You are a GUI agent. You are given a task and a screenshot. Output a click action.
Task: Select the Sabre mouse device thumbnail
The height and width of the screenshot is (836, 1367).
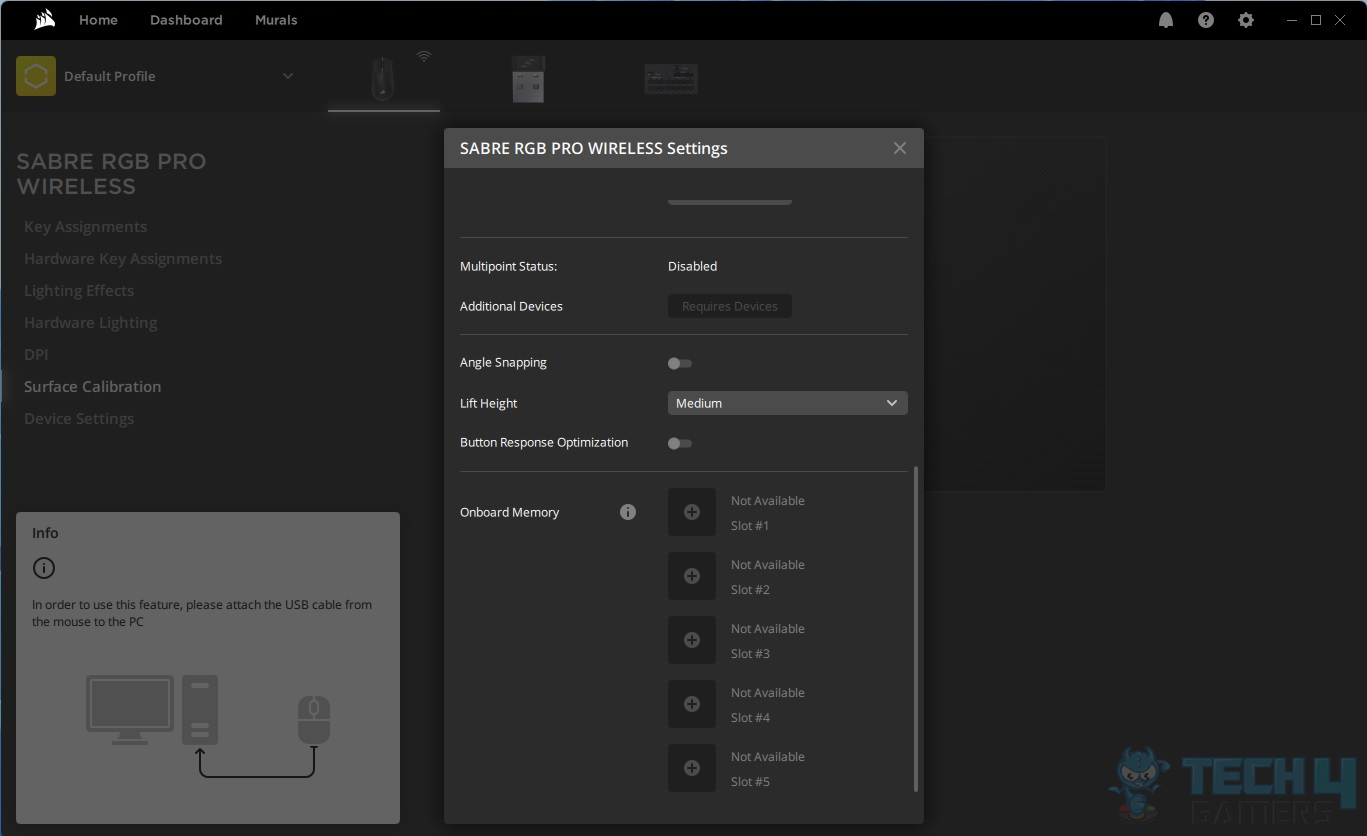(x=384, y=78)
